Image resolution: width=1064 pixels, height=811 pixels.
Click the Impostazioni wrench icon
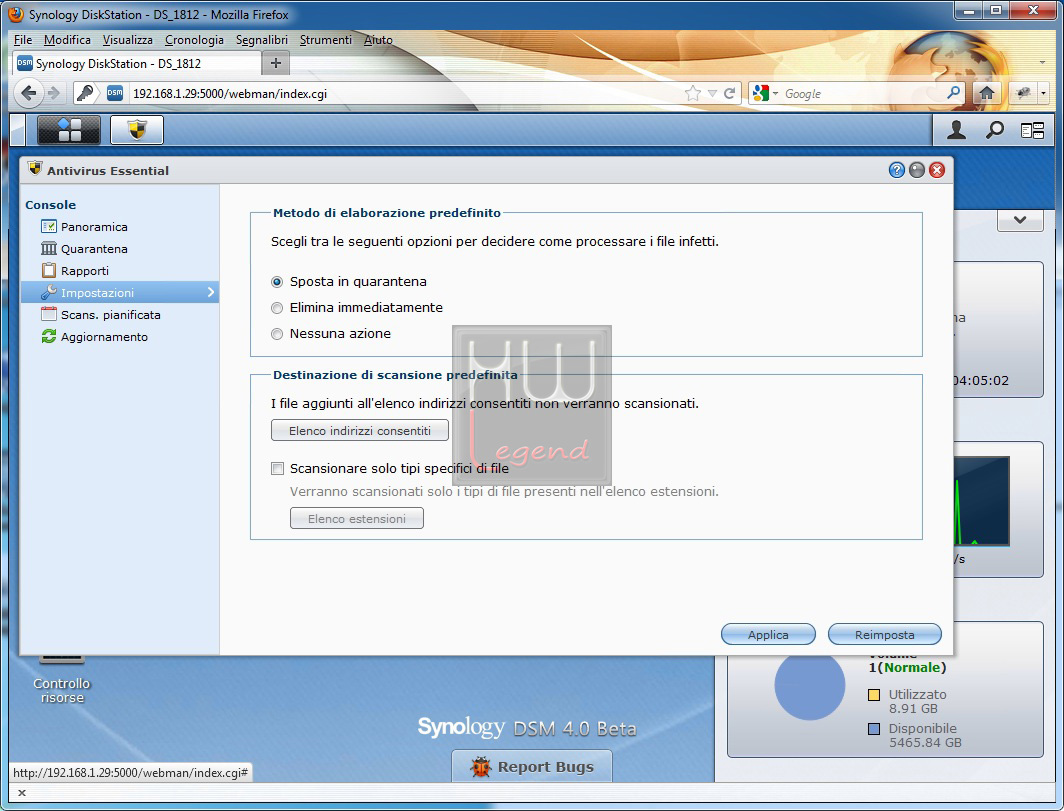tap(49, 293)
